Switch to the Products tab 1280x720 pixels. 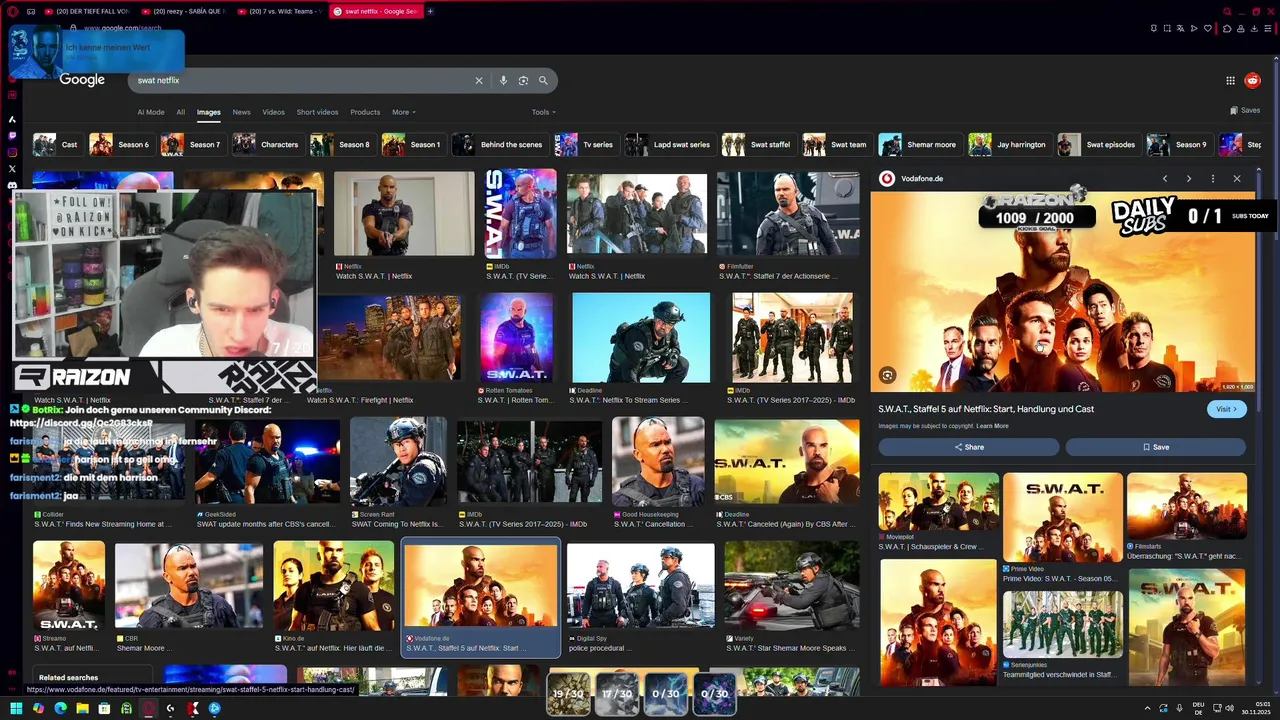tap(365, 112)
